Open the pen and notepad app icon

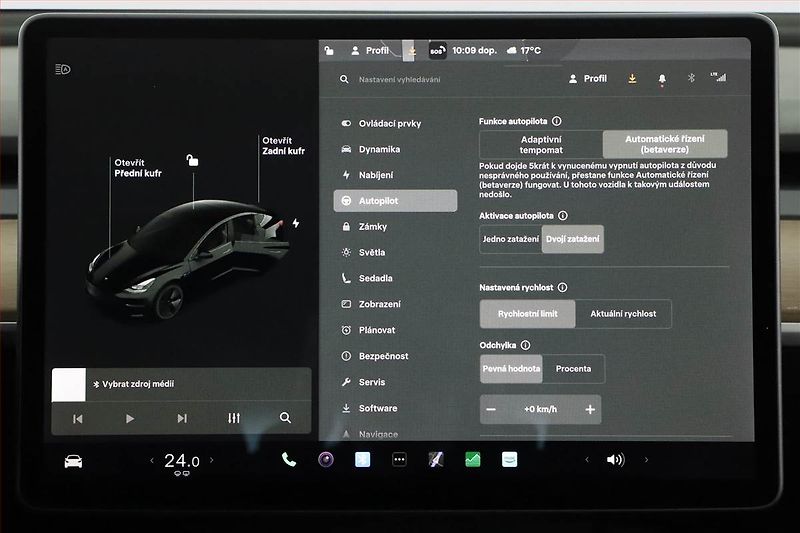(x=436, y=460)
